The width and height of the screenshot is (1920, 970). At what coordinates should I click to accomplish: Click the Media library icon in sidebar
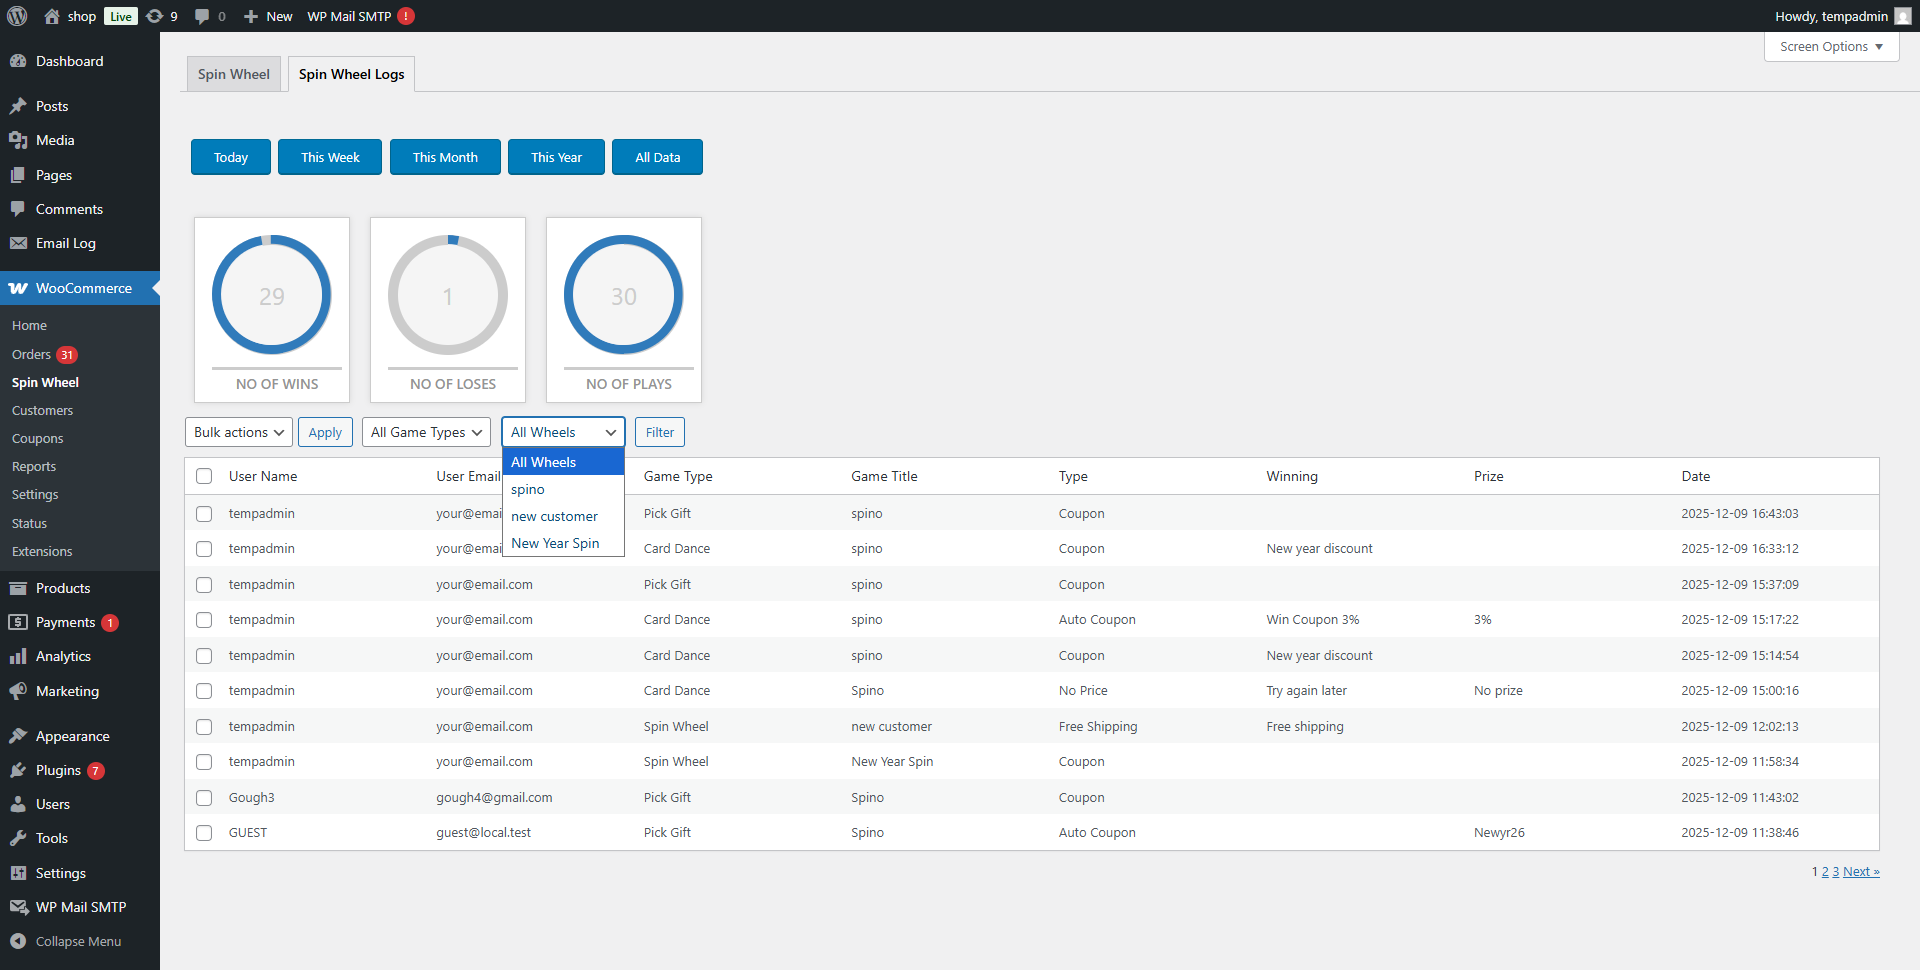pyautogui.click(x=18, y=140)
